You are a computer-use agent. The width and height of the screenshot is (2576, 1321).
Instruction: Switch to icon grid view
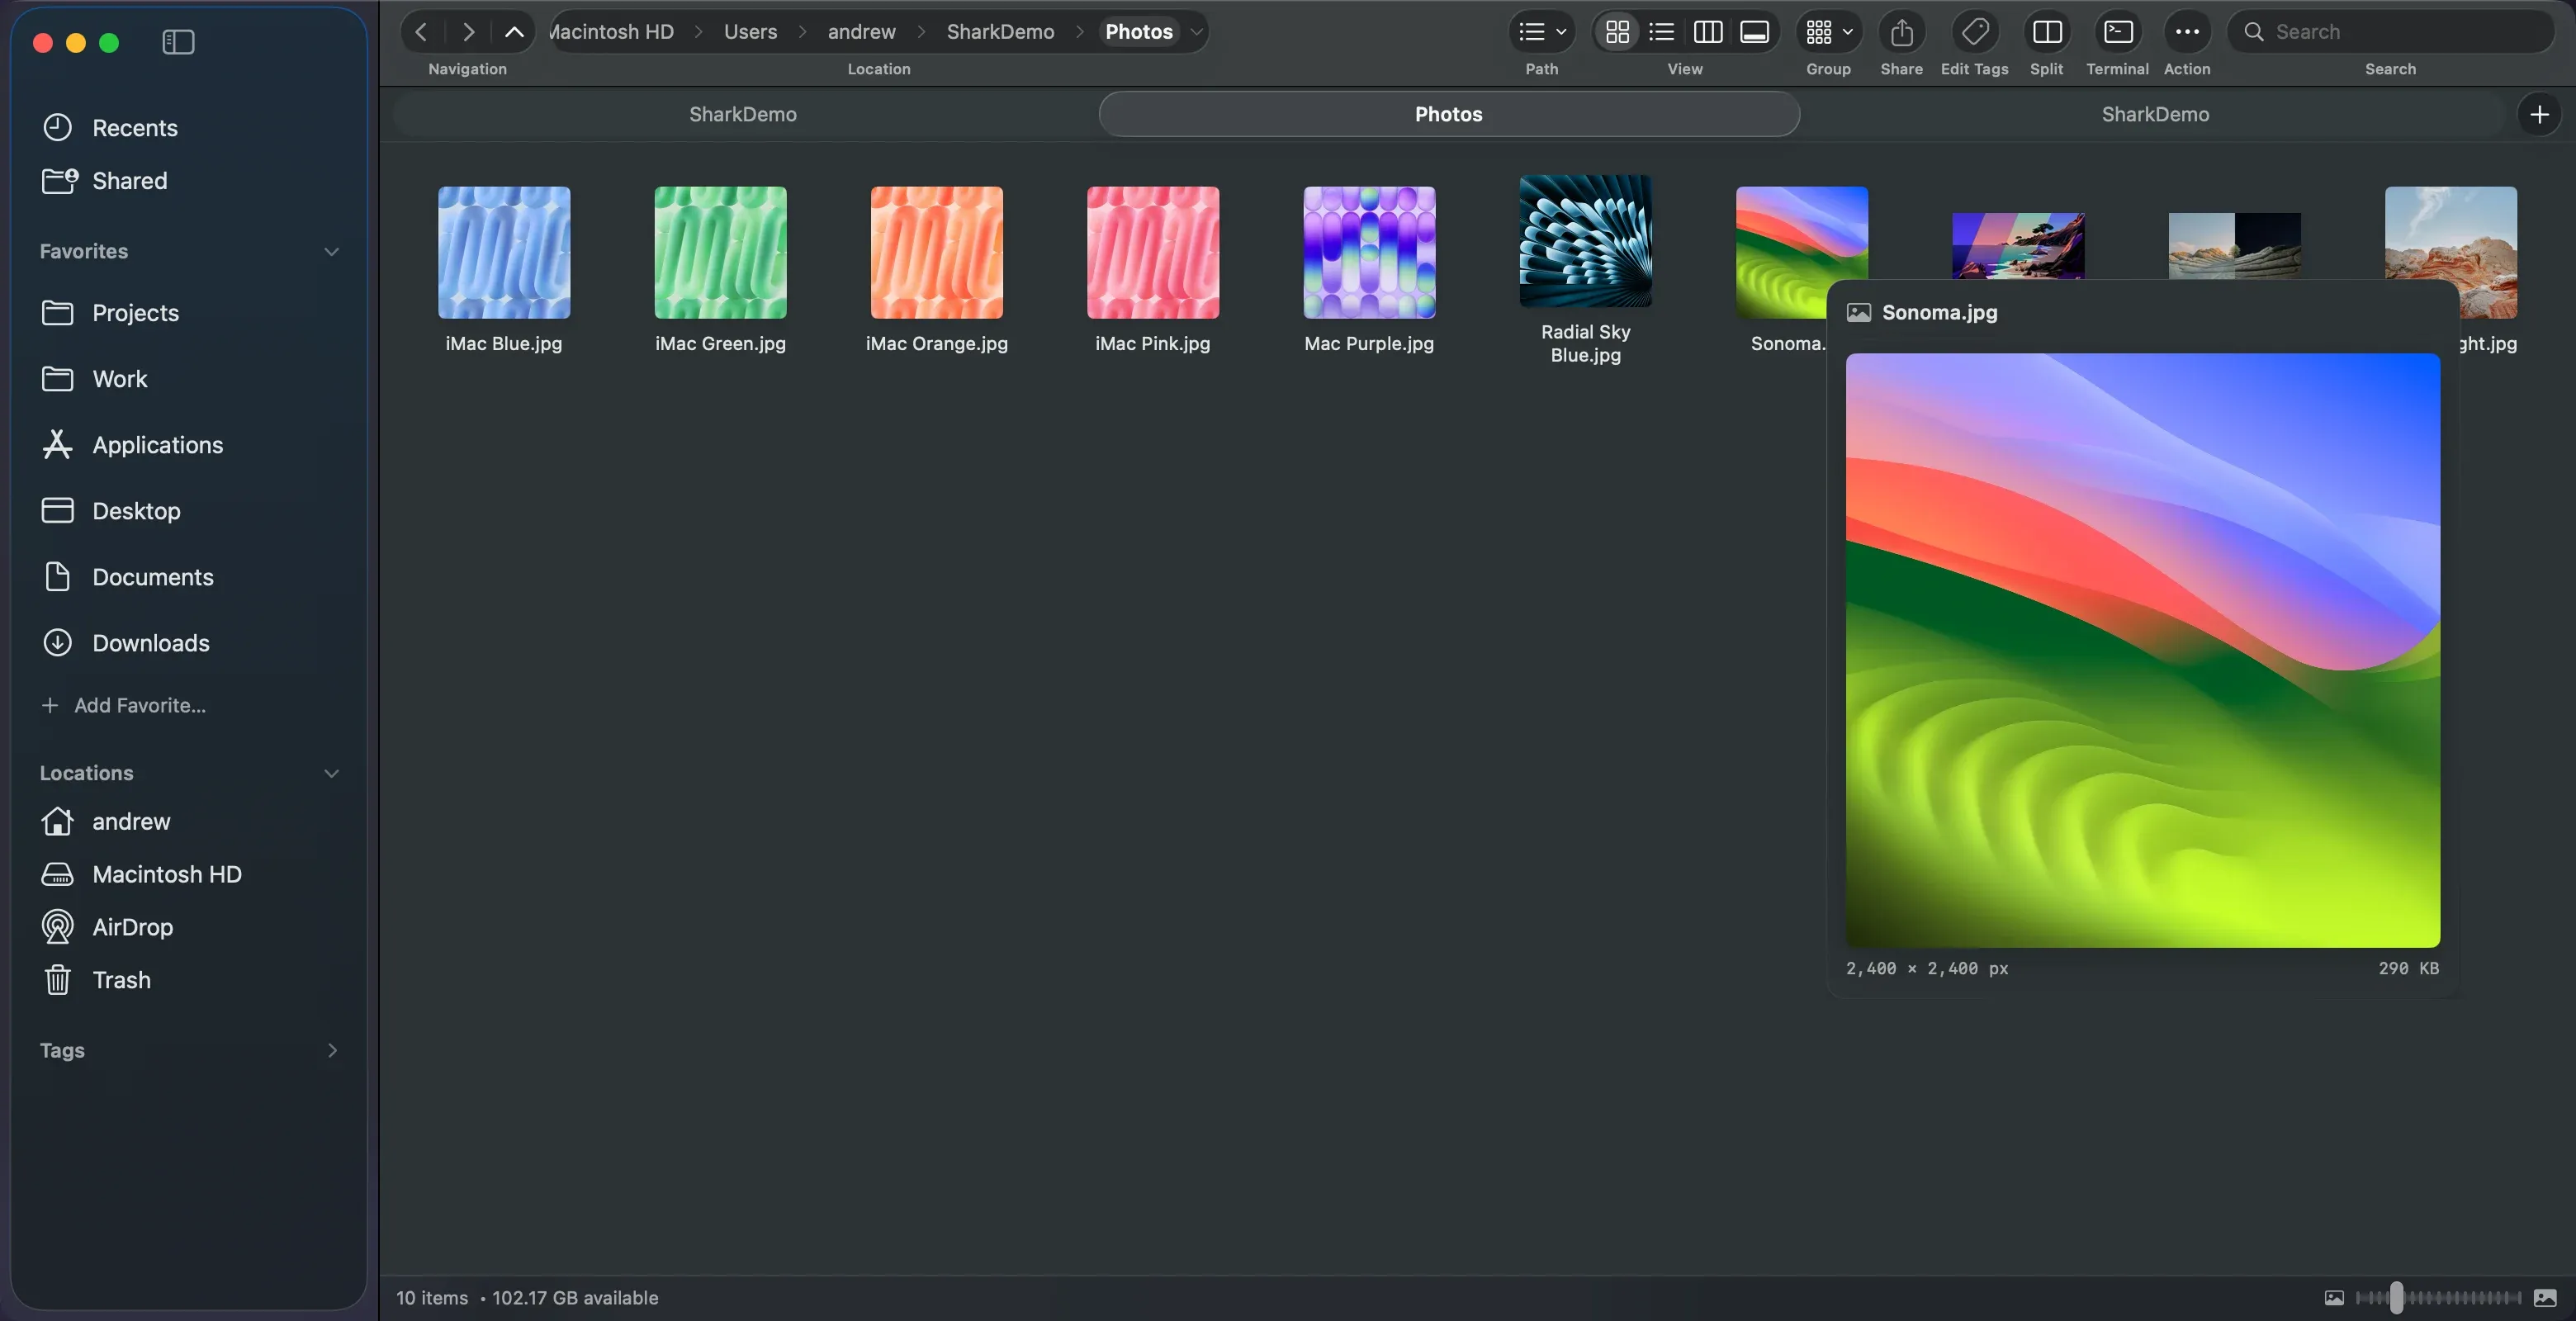[1617, 32]
